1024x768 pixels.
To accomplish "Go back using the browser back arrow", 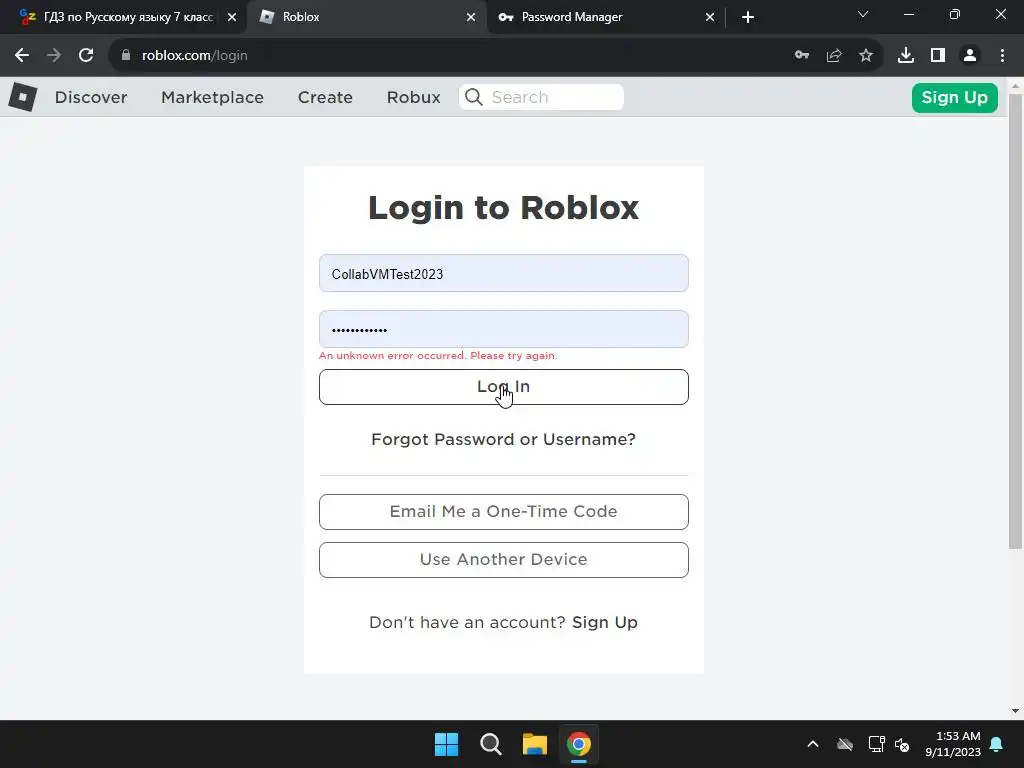I will [22, 56].
